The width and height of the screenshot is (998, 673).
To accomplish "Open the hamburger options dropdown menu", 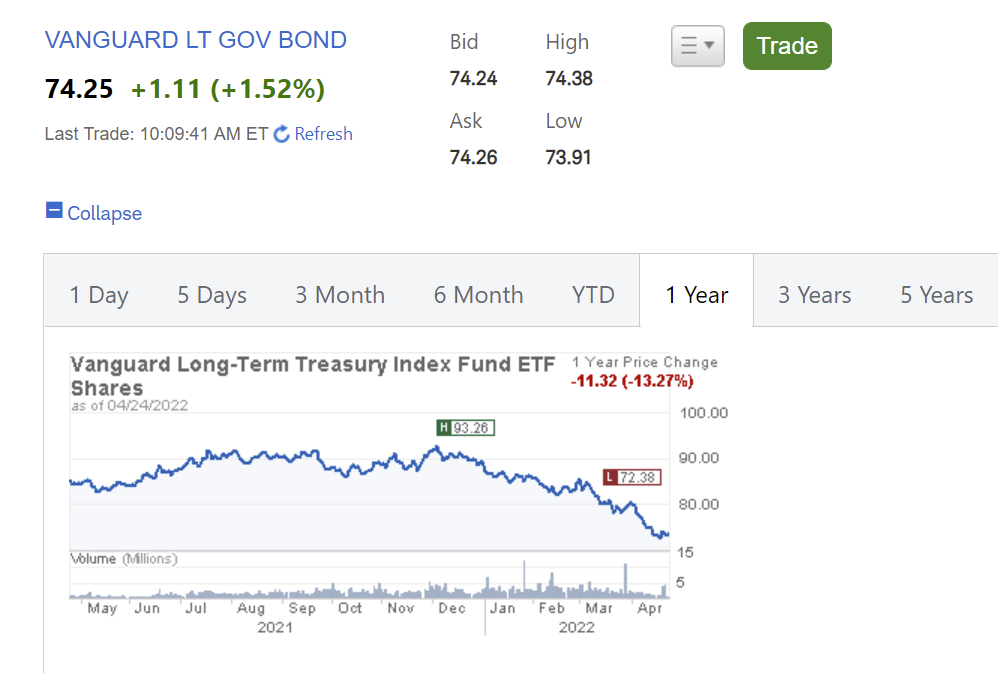I will [x=697, y=46].
